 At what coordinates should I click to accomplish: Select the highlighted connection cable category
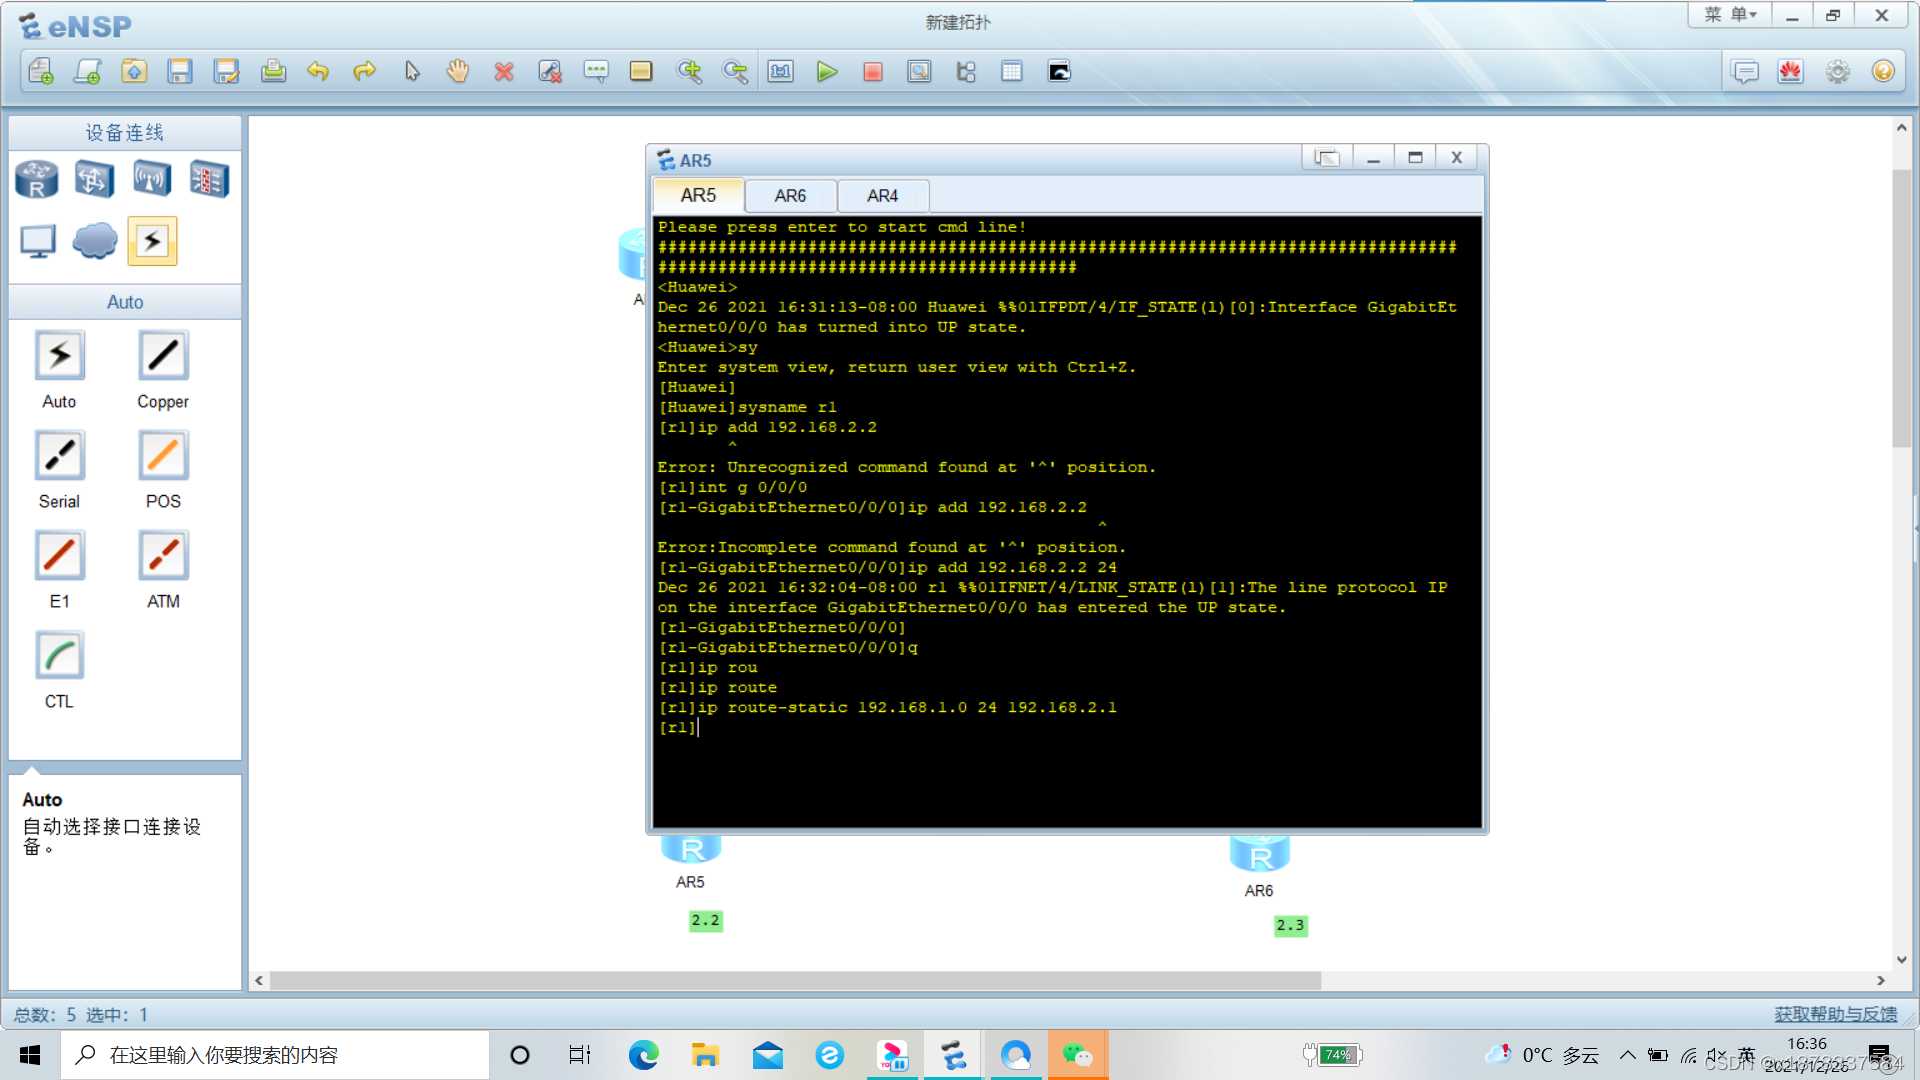click(x=152, y=241)
